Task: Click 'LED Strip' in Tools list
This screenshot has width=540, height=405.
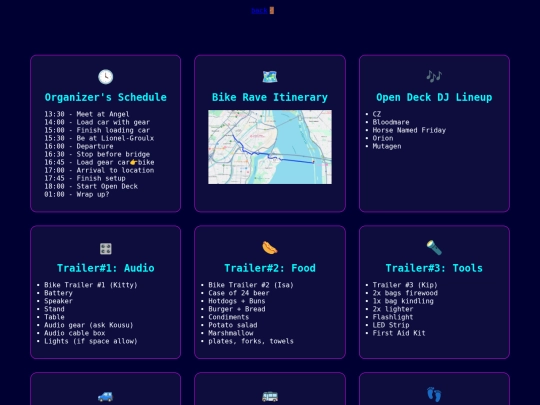Action: click(391, 325)
